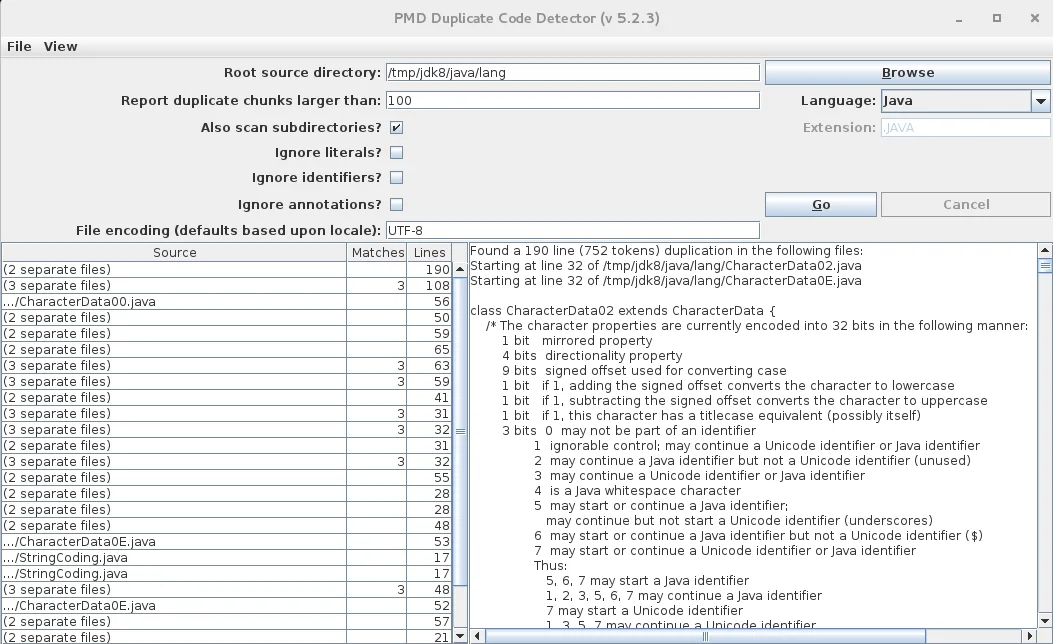This screenshot has width=1053, height=644.
Task: Enable the Ignore identifiers option
Action: coord(396,178)
